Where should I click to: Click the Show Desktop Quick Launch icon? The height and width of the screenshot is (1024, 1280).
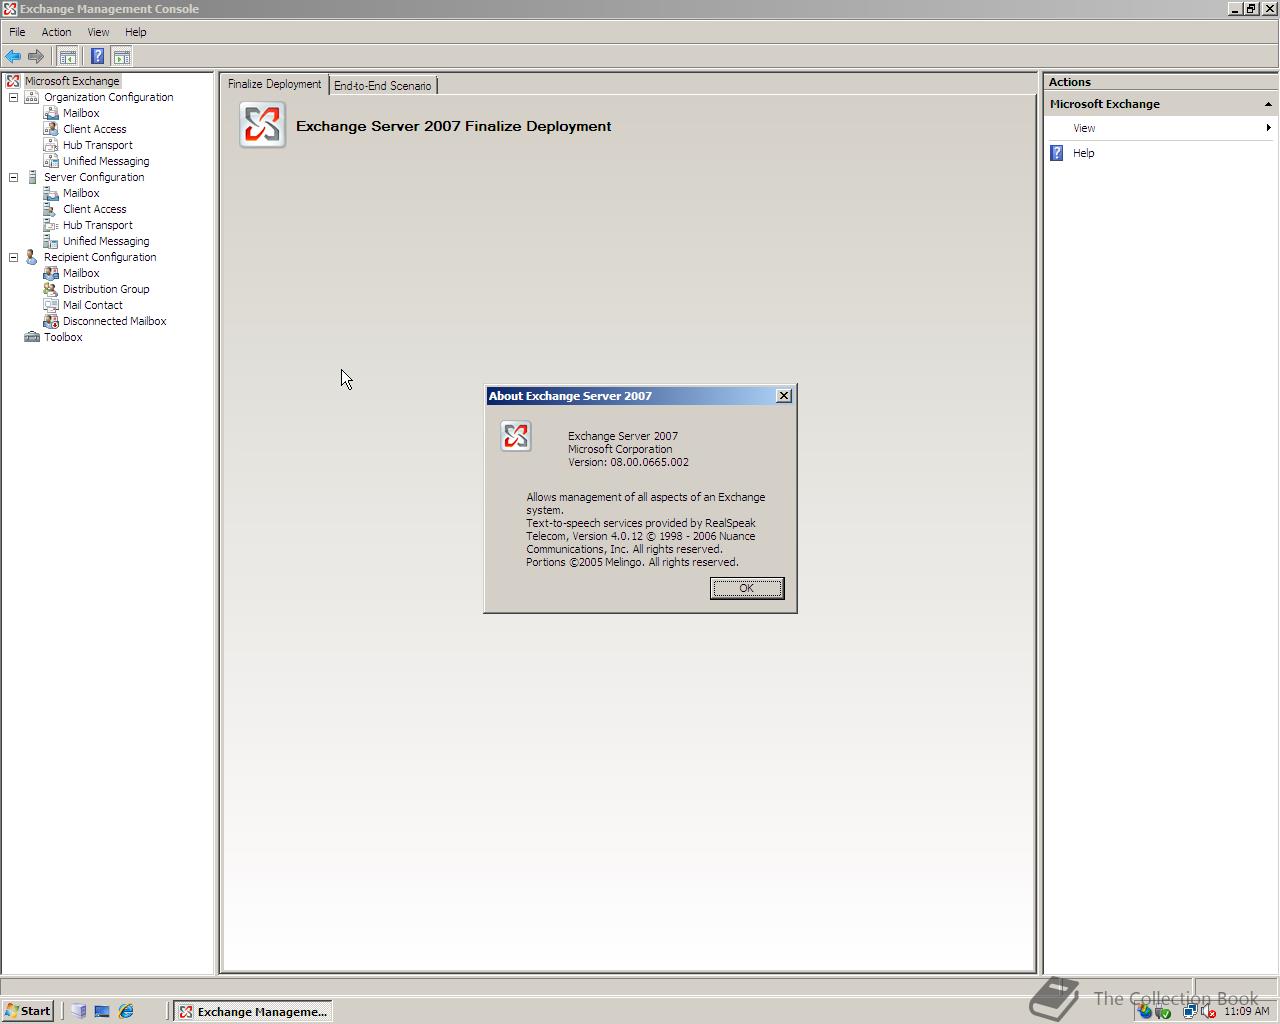coord(102,1011)
